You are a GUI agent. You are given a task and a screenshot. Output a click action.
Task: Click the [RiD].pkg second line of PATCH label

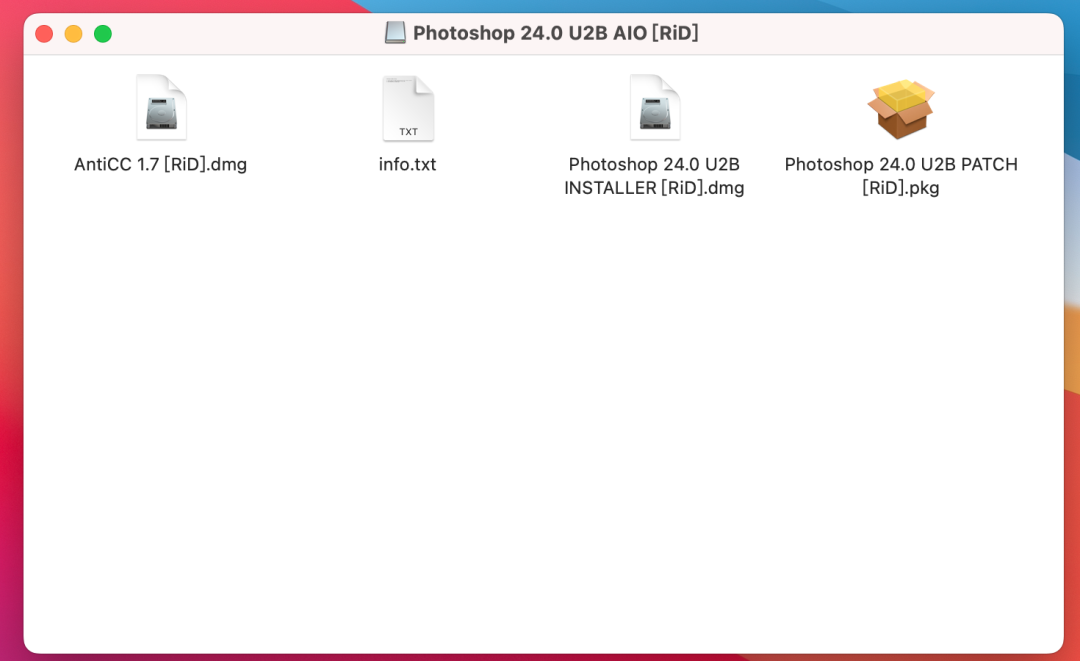coord(901,188)
